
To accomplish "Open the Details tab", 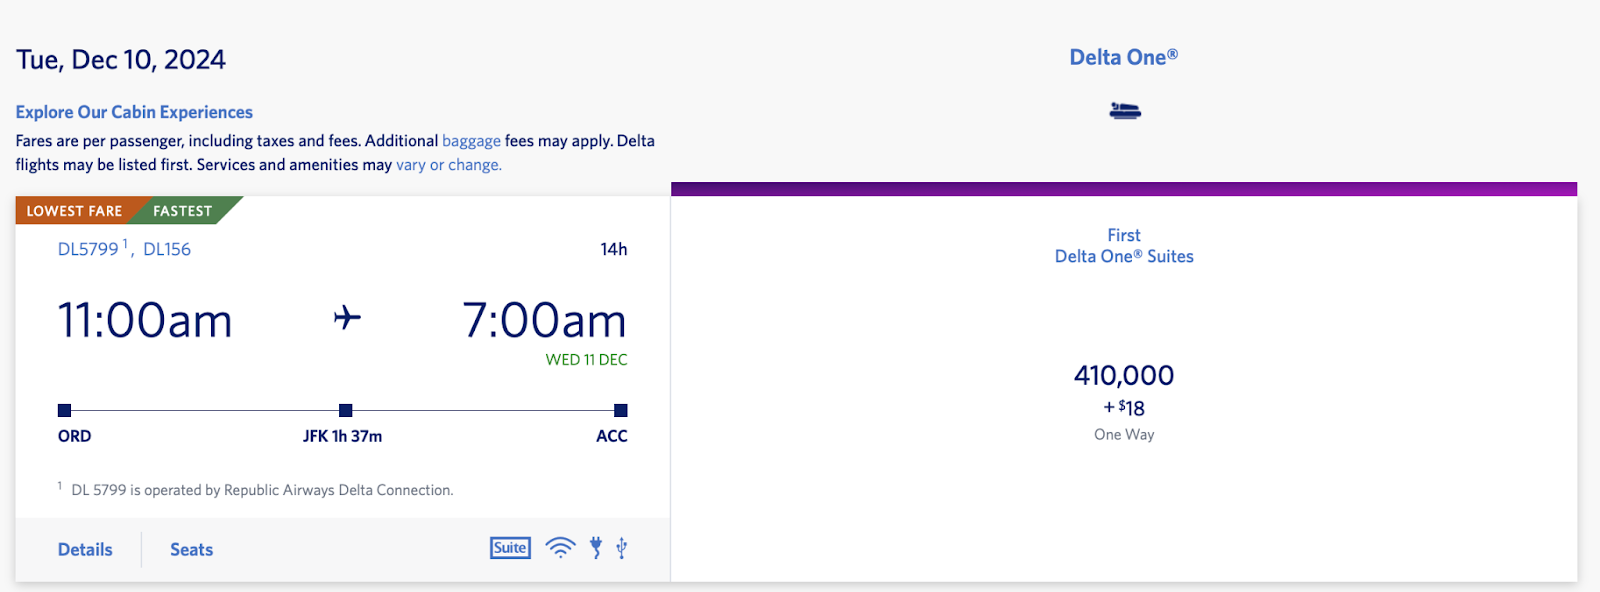I will pyautogui.click(x=85, y=550).
